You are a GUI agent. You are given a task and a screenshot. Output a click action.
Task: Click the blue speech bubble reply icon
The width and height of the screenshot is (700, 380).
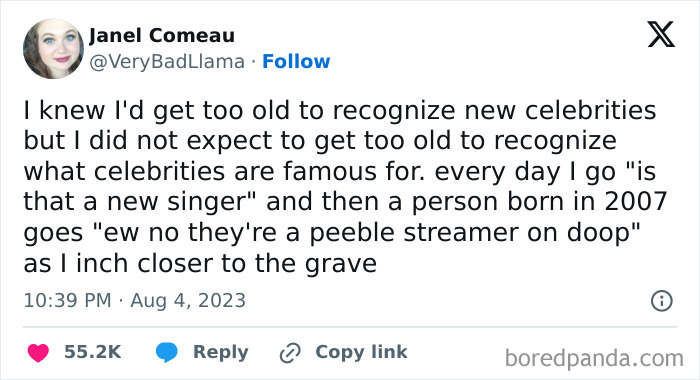[x=167, y=352]
